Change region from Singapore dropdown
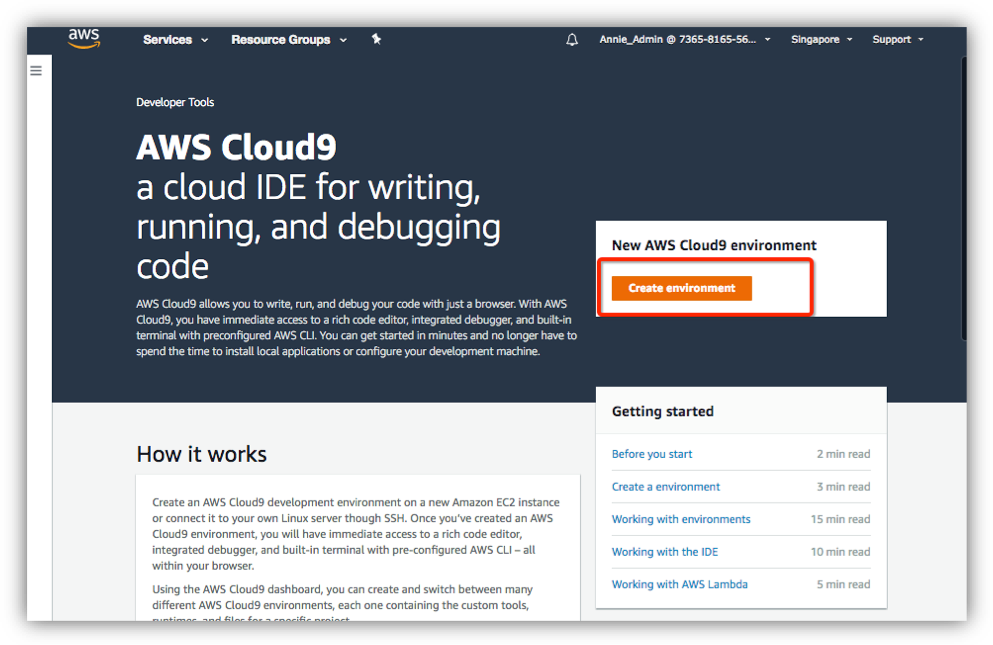993x645 pixels. click(x=821, y=39)
